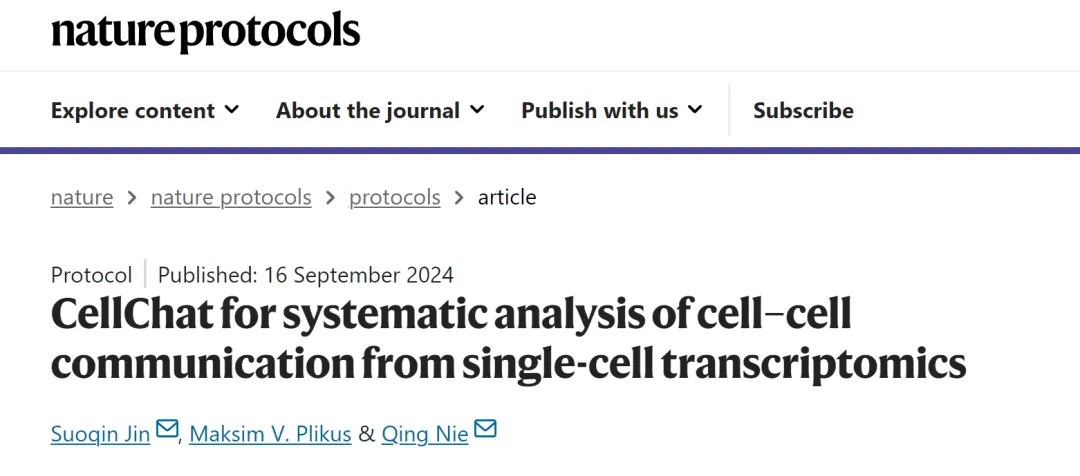Click envelope icon next to Suoqin Jin

coord(167,430)
